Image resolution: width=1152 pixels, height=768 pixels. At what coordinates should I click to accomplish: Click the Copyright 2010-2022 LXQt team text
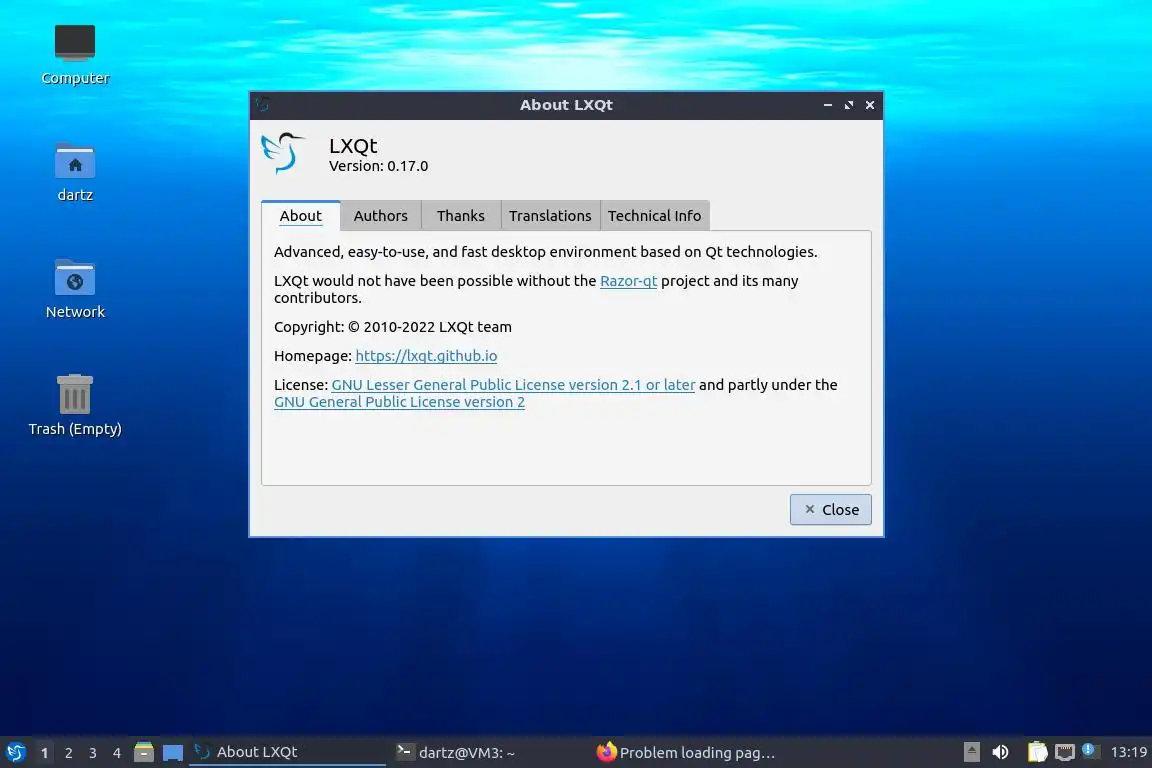pyautogui.click(x=393, y=327)
